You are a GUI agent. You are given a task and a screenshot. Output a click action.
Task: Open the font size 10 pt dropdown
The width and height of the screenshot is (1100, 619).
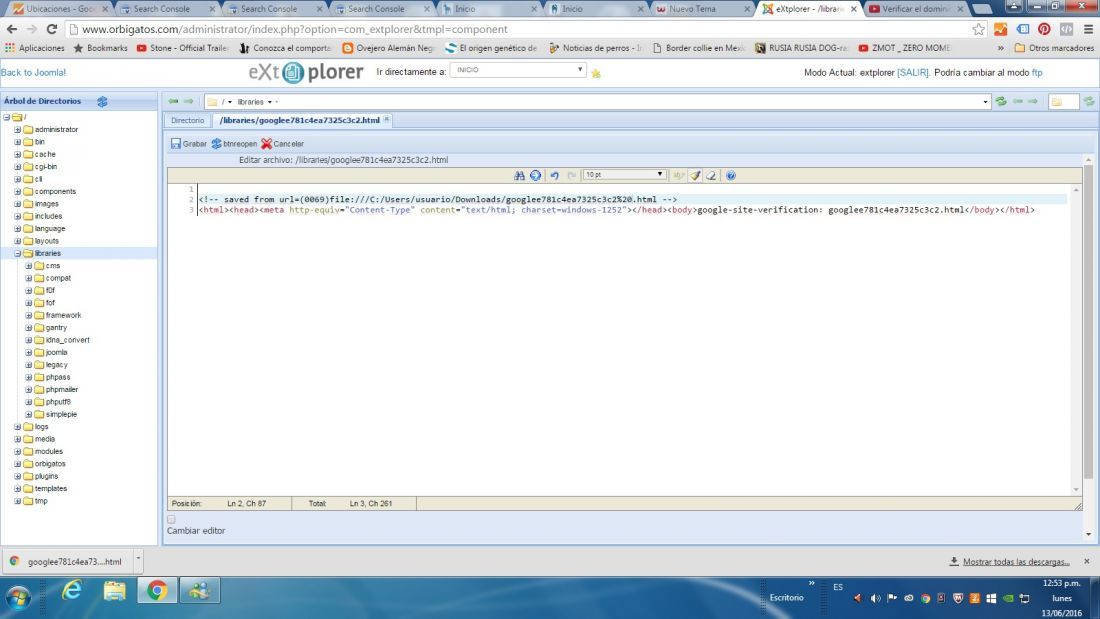(x=624, y=175)
